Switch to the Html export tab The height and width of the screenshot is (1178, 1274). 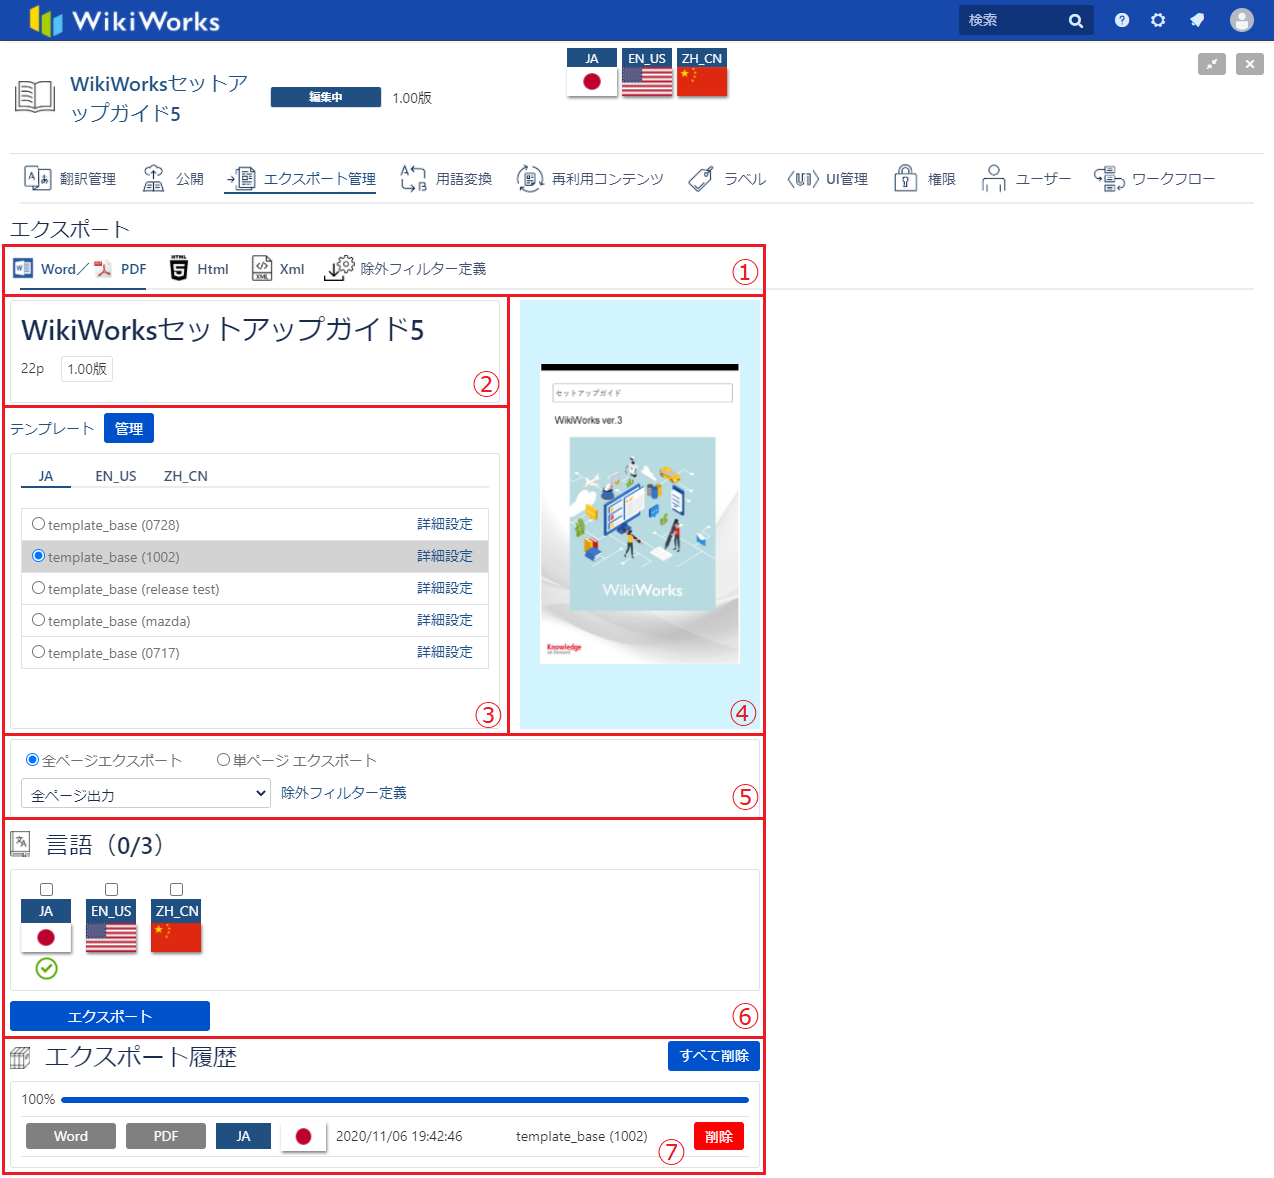coord(199,269)
